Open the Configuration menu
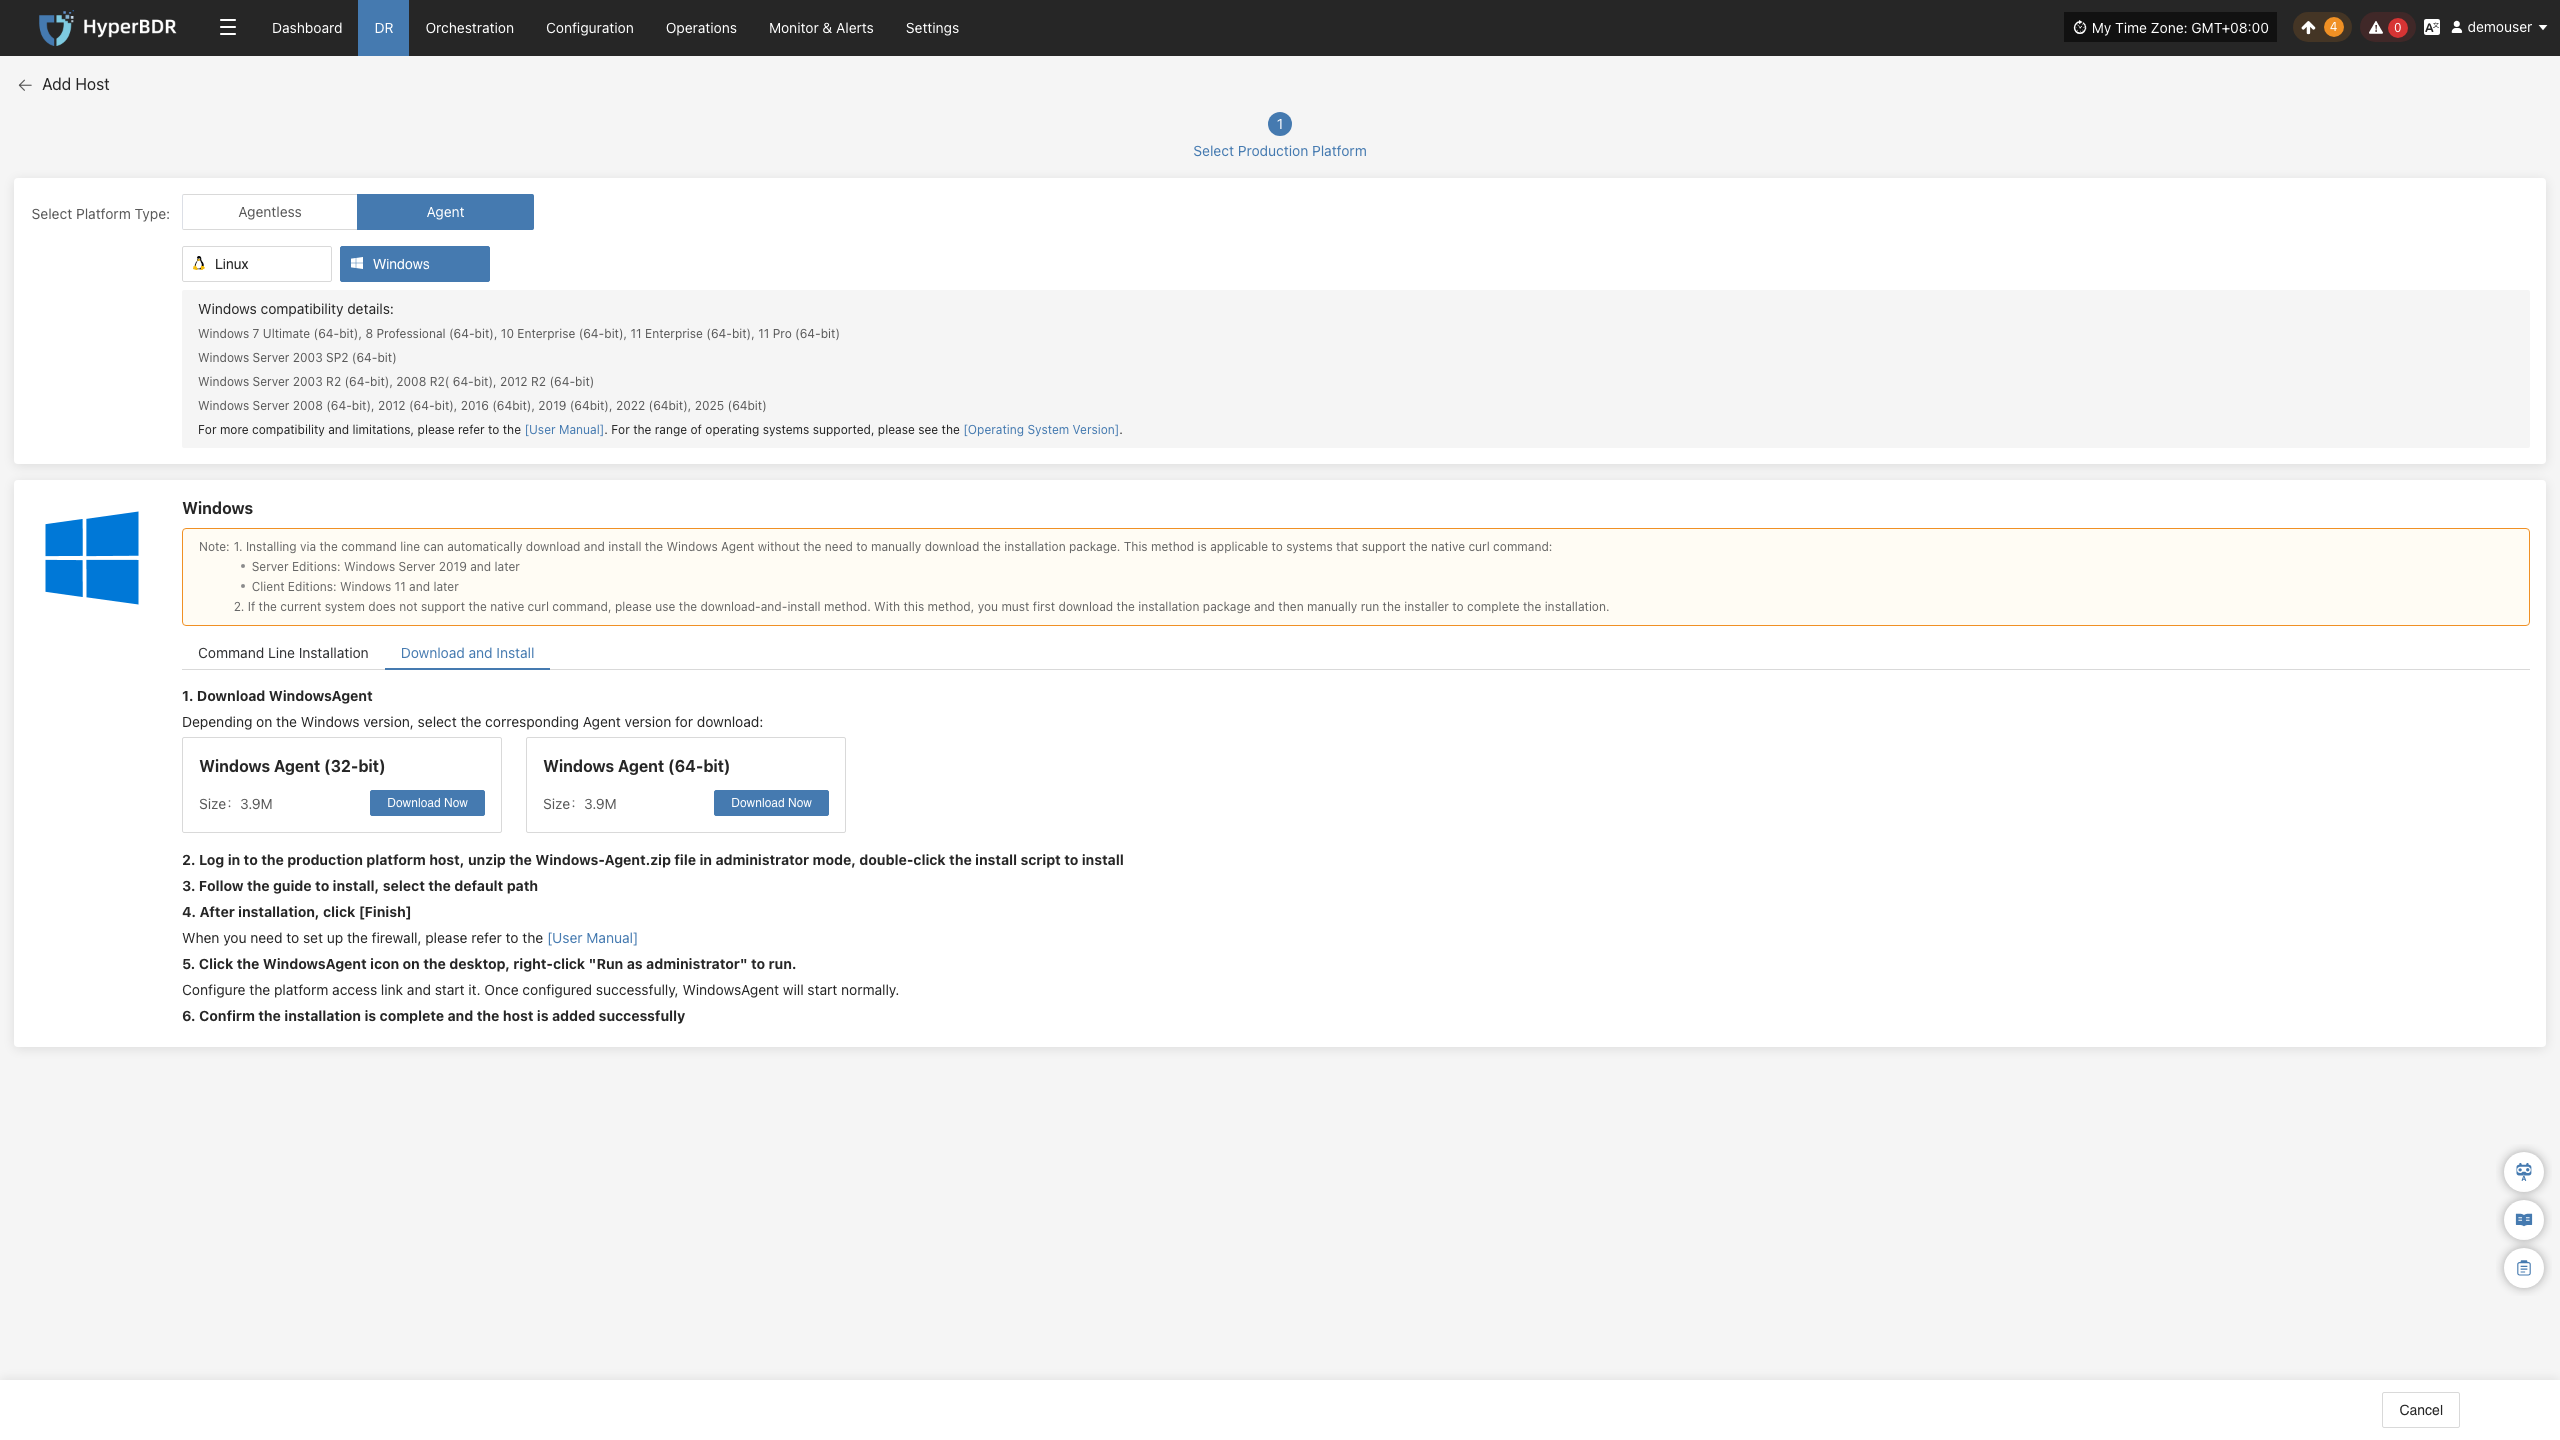 click(x=590, y=28)
